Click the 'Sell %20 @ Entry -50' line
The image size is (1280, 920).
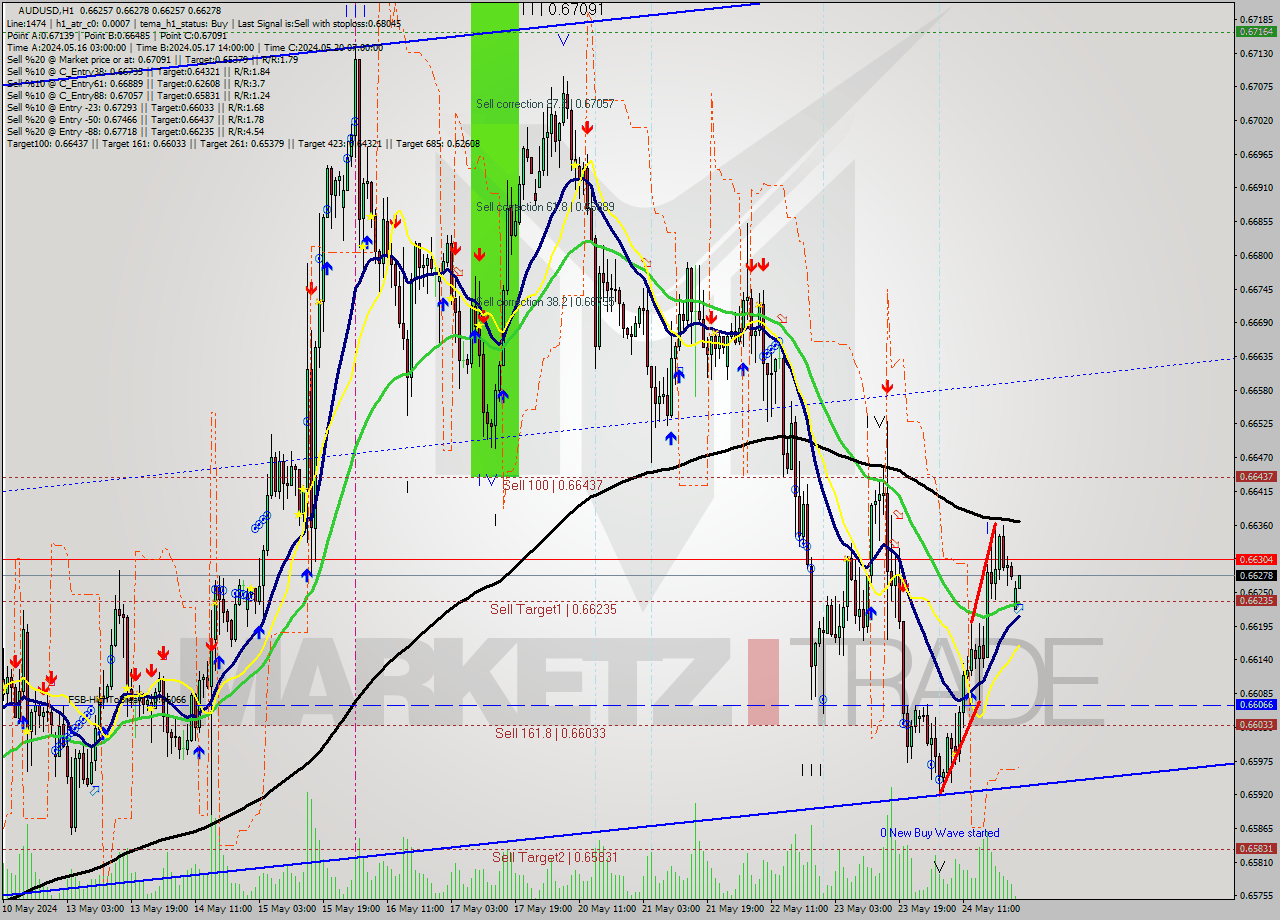135,119
